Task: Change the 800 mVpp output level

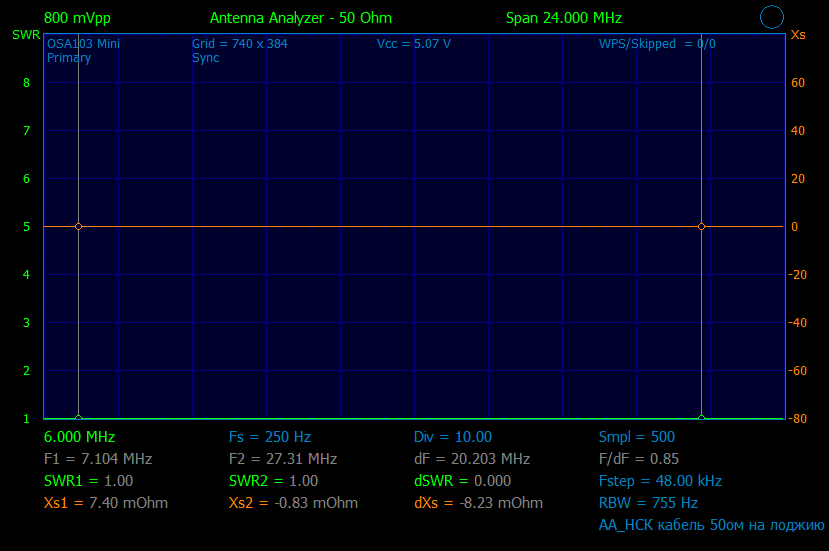Action: click(x=77, y=18)
